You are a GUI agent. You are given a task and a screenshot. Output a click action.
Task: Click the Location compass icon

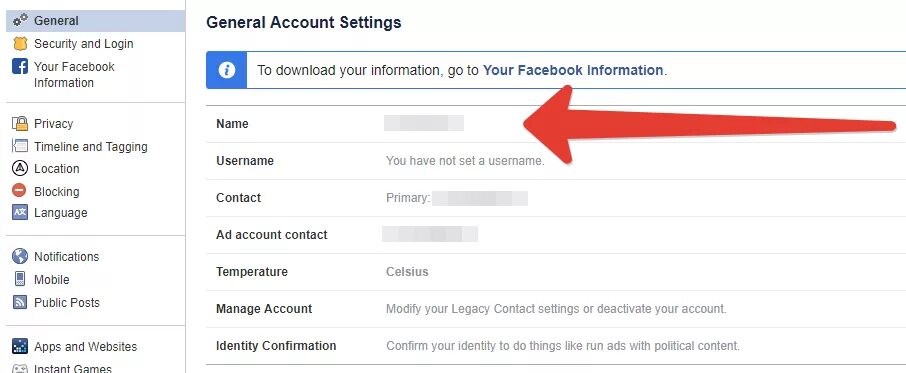click(x=20, y=169)
